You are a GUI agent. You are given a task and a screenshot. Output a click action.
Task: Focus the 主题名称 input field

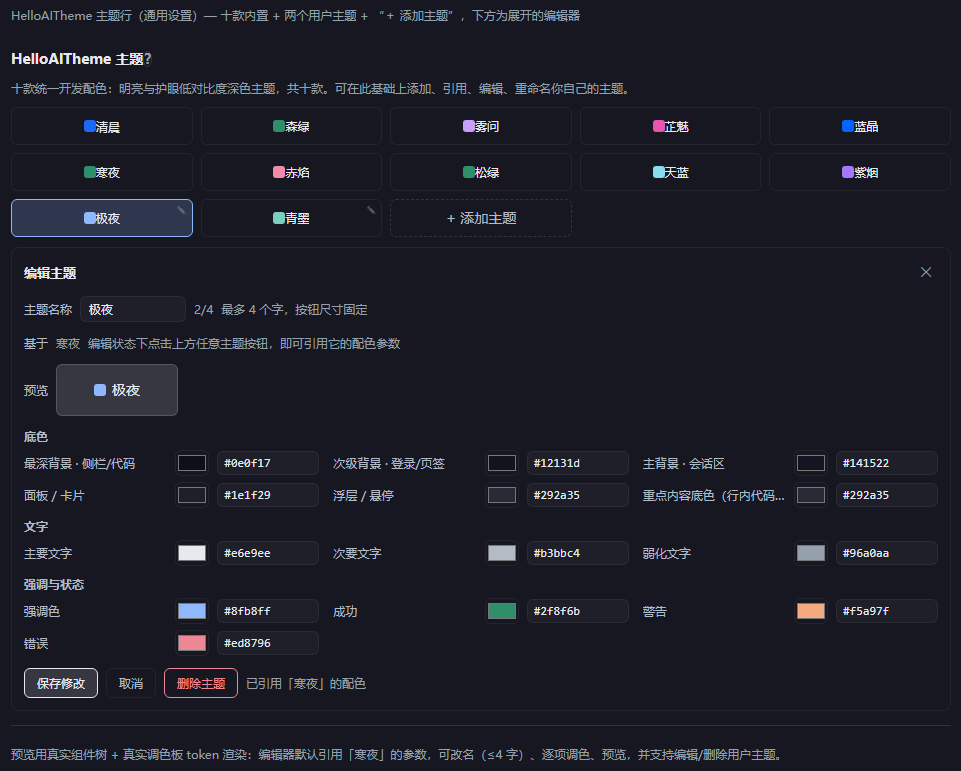tap(133, 310)
